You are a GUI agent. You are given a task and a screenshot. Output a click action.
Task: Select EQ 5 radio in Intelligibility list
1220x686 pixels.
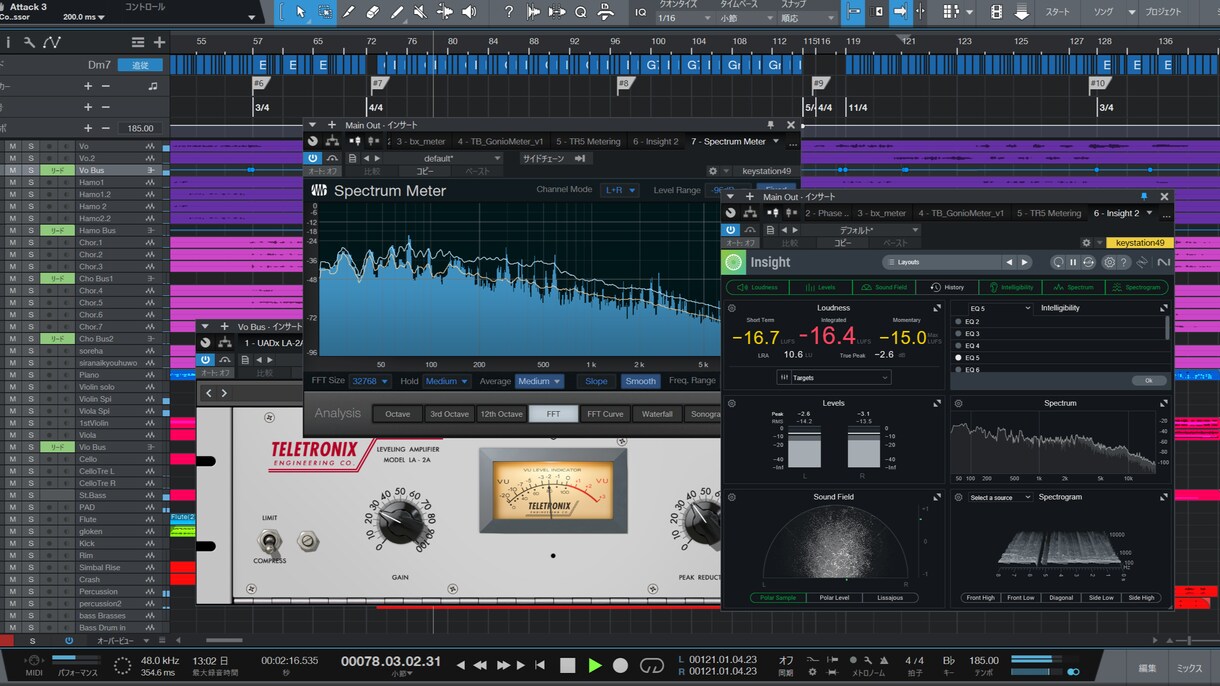(958, 357)
